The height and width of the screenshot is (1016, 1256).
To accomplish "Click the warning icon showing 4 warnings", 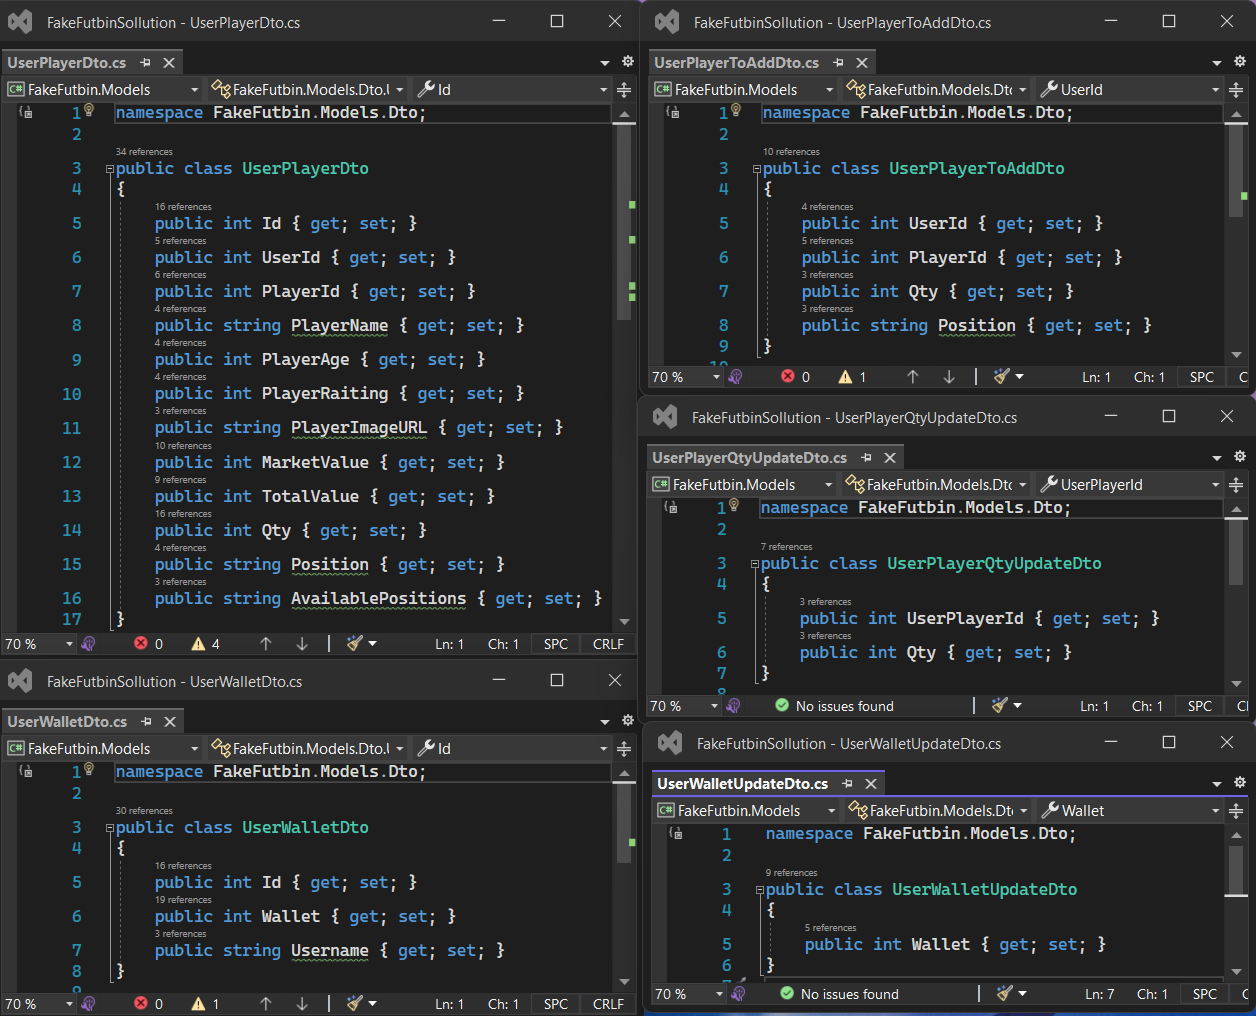I will (198, 643).
